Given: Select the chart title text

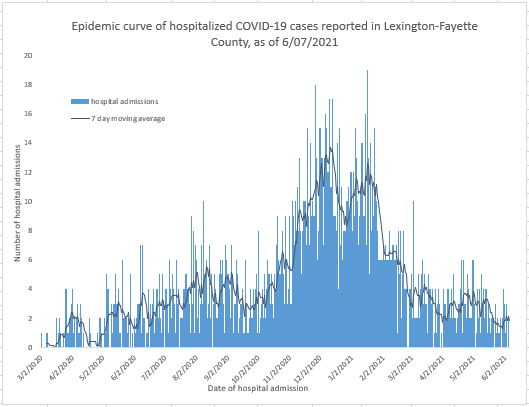Looking at the screenshot, I should [274, 34].
